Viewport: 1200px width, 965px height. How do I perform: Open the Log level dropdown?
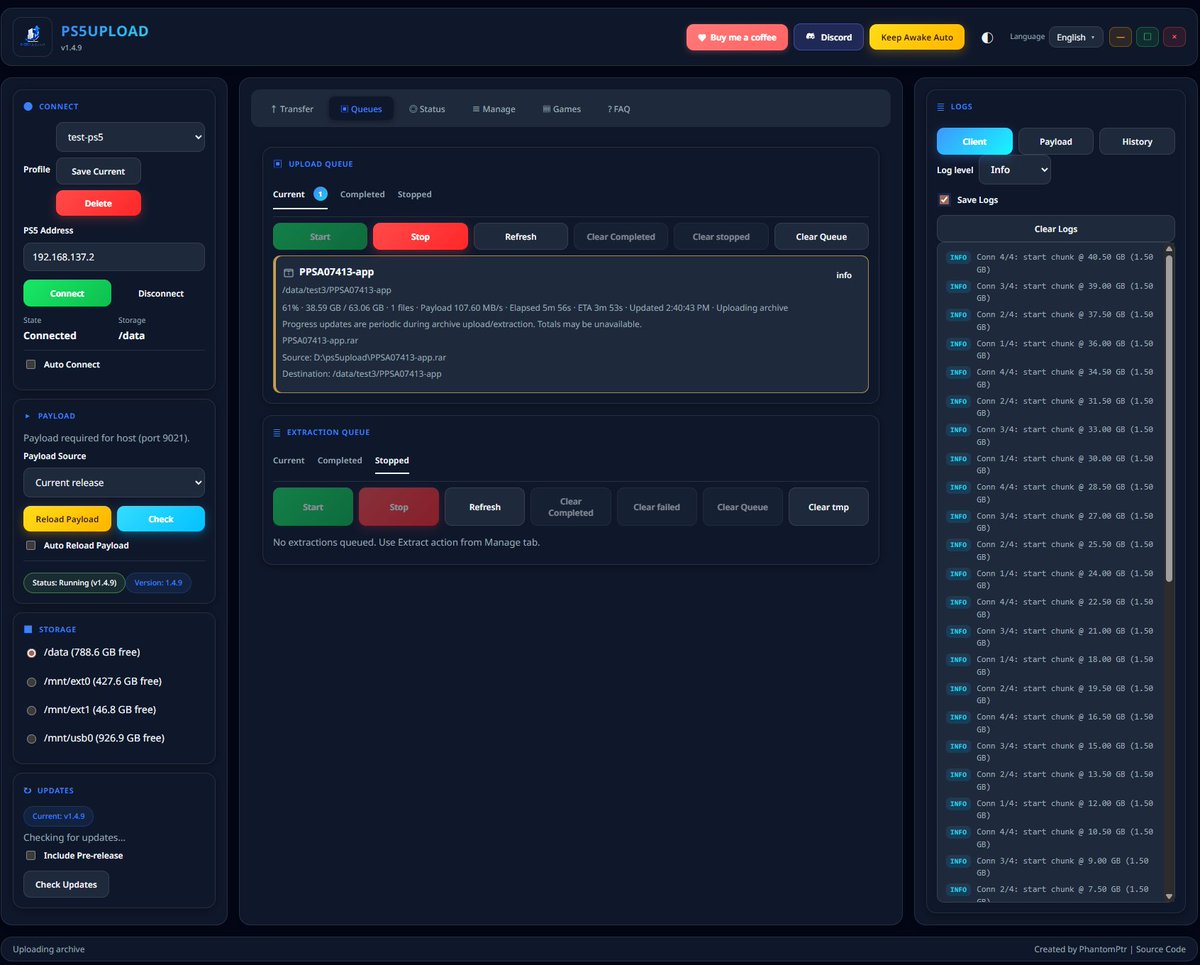(1015, 169)
